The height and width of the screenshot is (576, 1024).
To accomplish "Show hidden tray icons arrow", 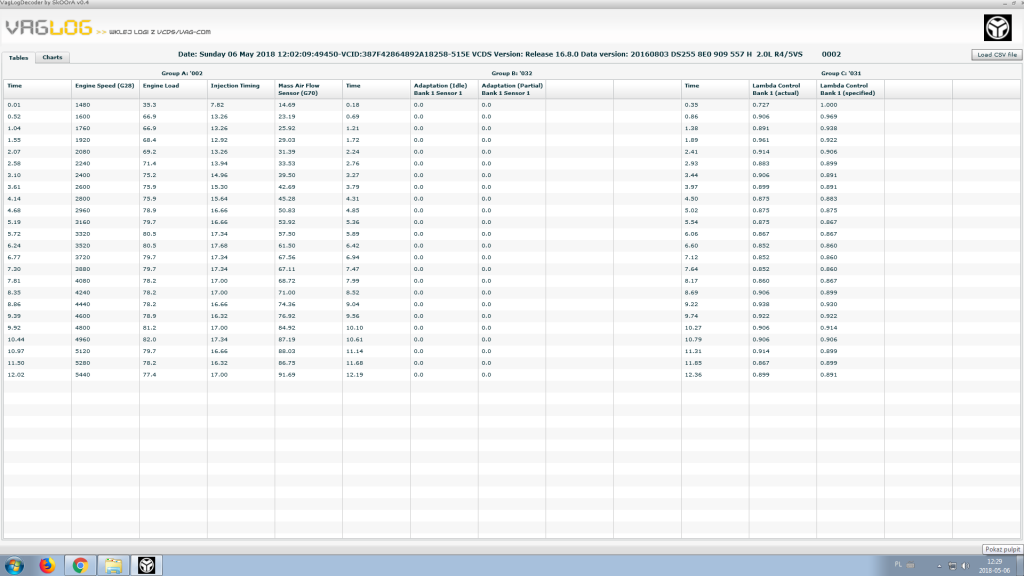I will tap(939, 566).
